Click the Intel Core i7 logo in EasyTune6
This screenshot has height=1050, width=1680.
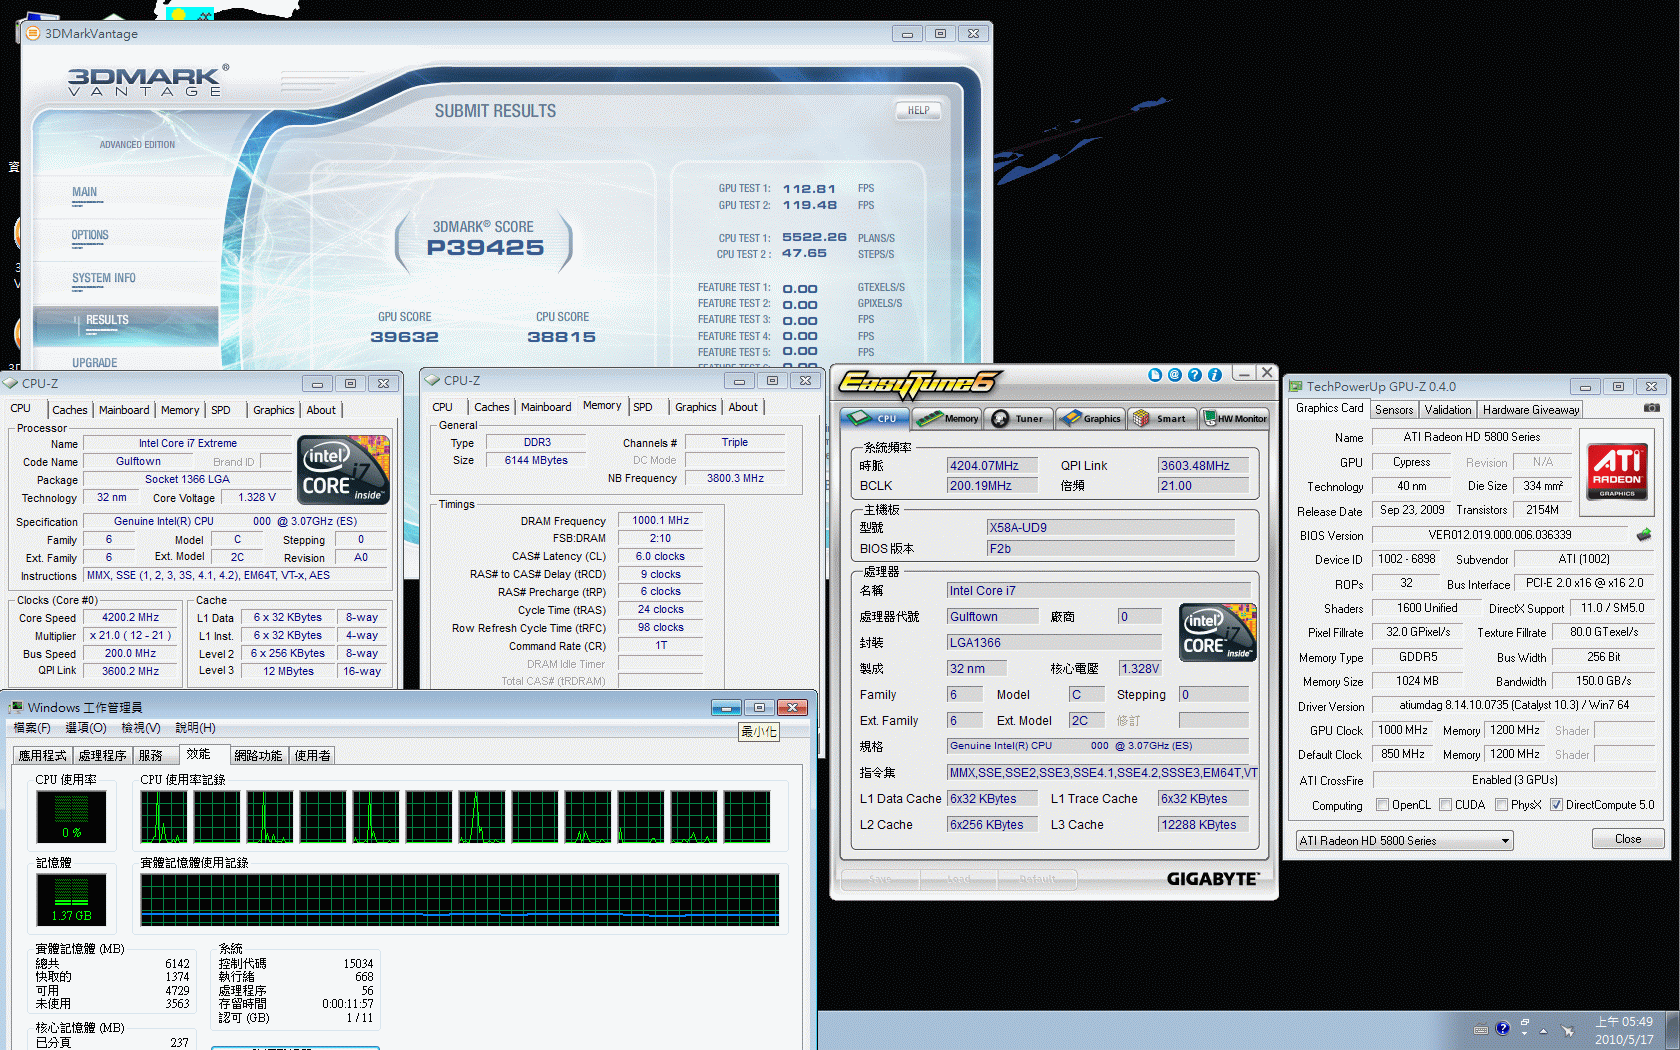[x=1218, y=632]
